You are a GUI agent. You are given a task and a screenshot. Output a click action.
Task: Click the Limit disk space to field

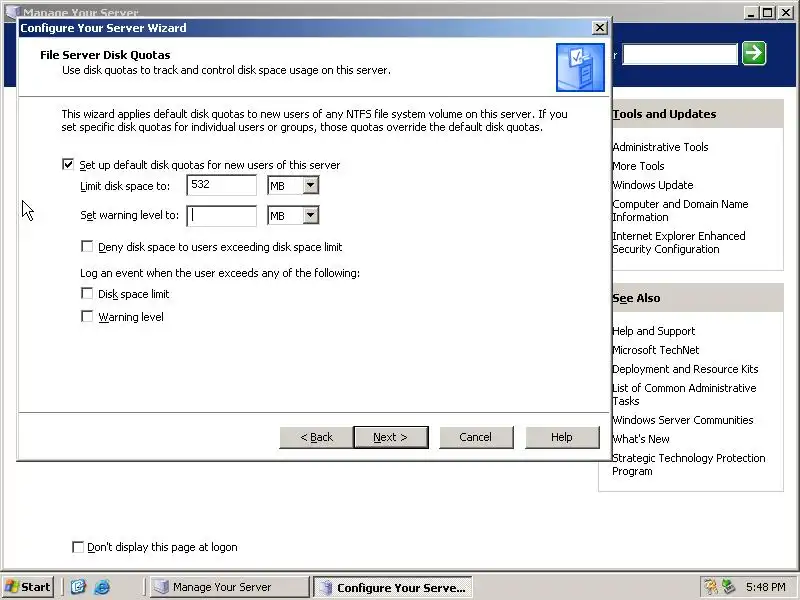point(221,185)
